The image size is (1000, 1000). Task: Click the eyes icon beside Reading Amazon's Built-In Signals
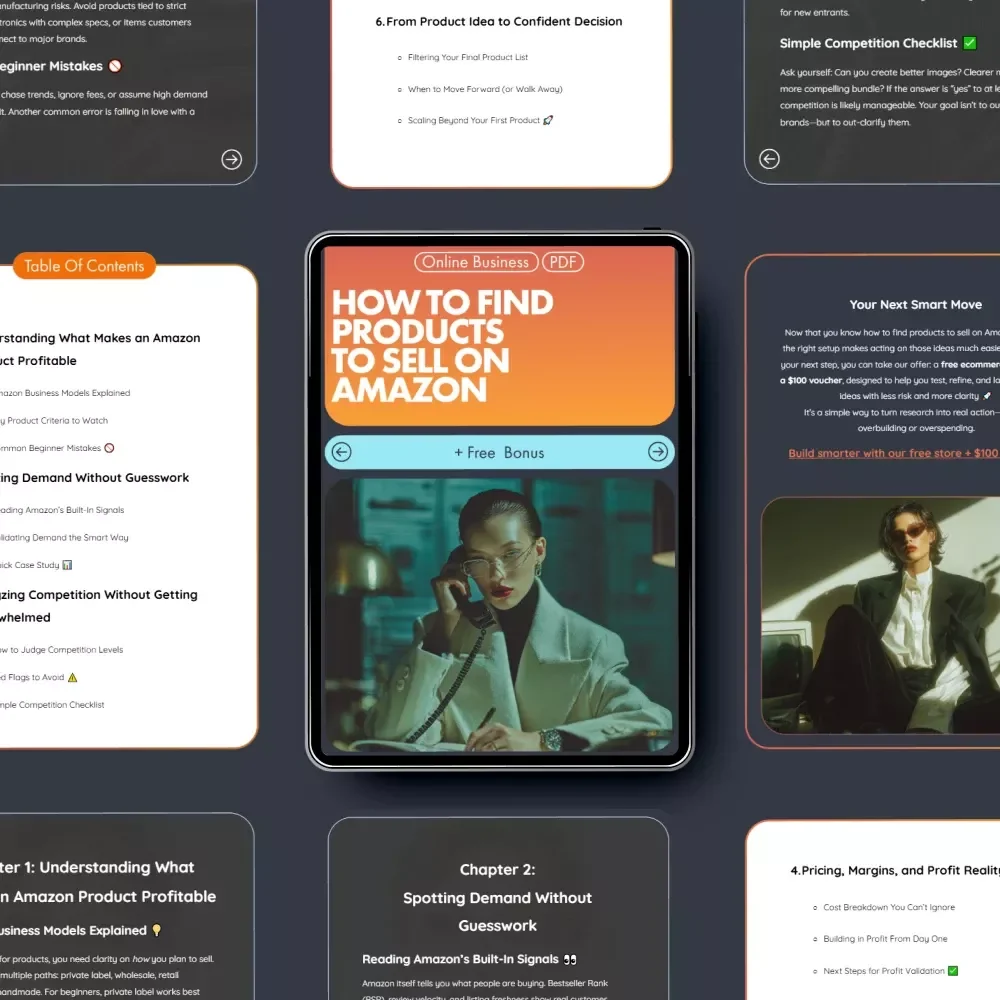coord(570,959)
